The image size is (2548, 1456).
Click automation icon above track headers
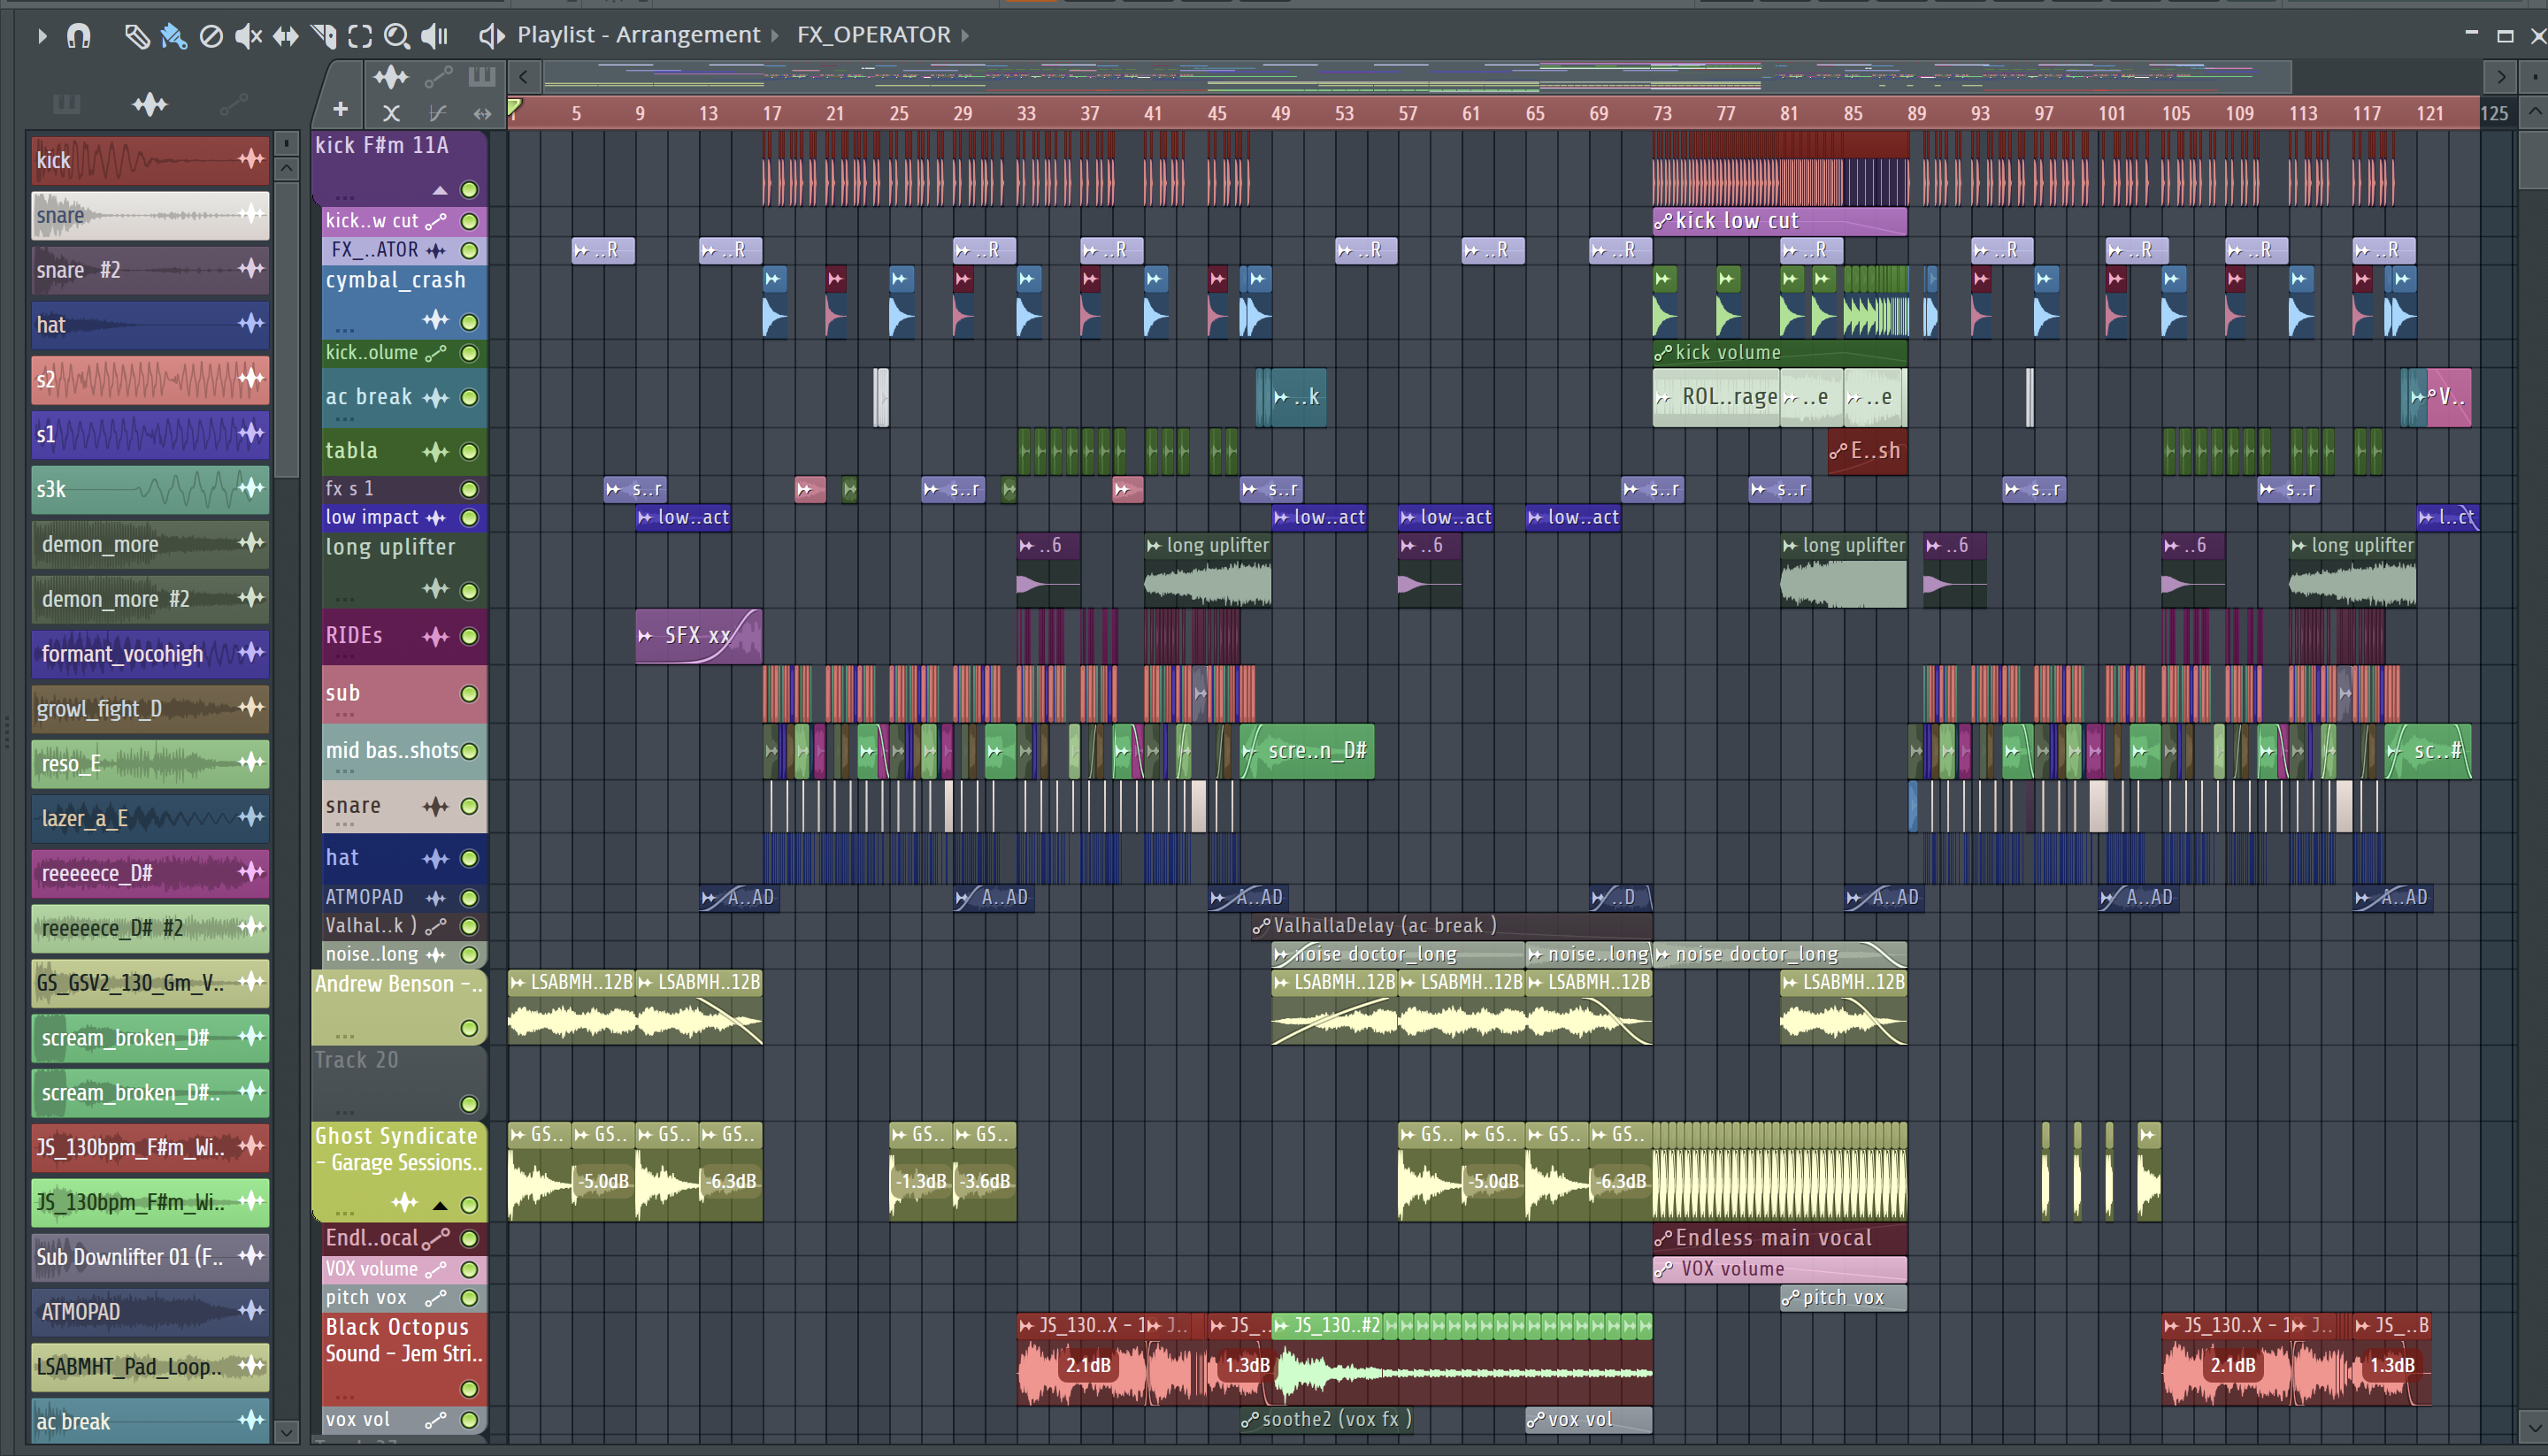[438, 77]
